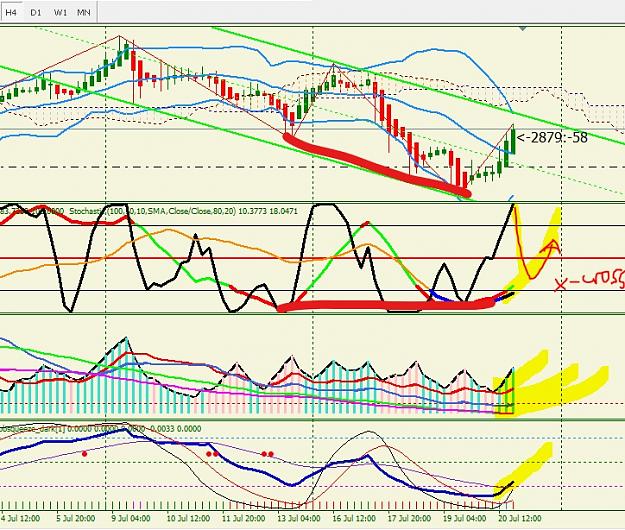Click the 20 Jul 12:00 time label
Image resolution: width=625 pixels, height=530 pixels.
[x=520, y=518]
